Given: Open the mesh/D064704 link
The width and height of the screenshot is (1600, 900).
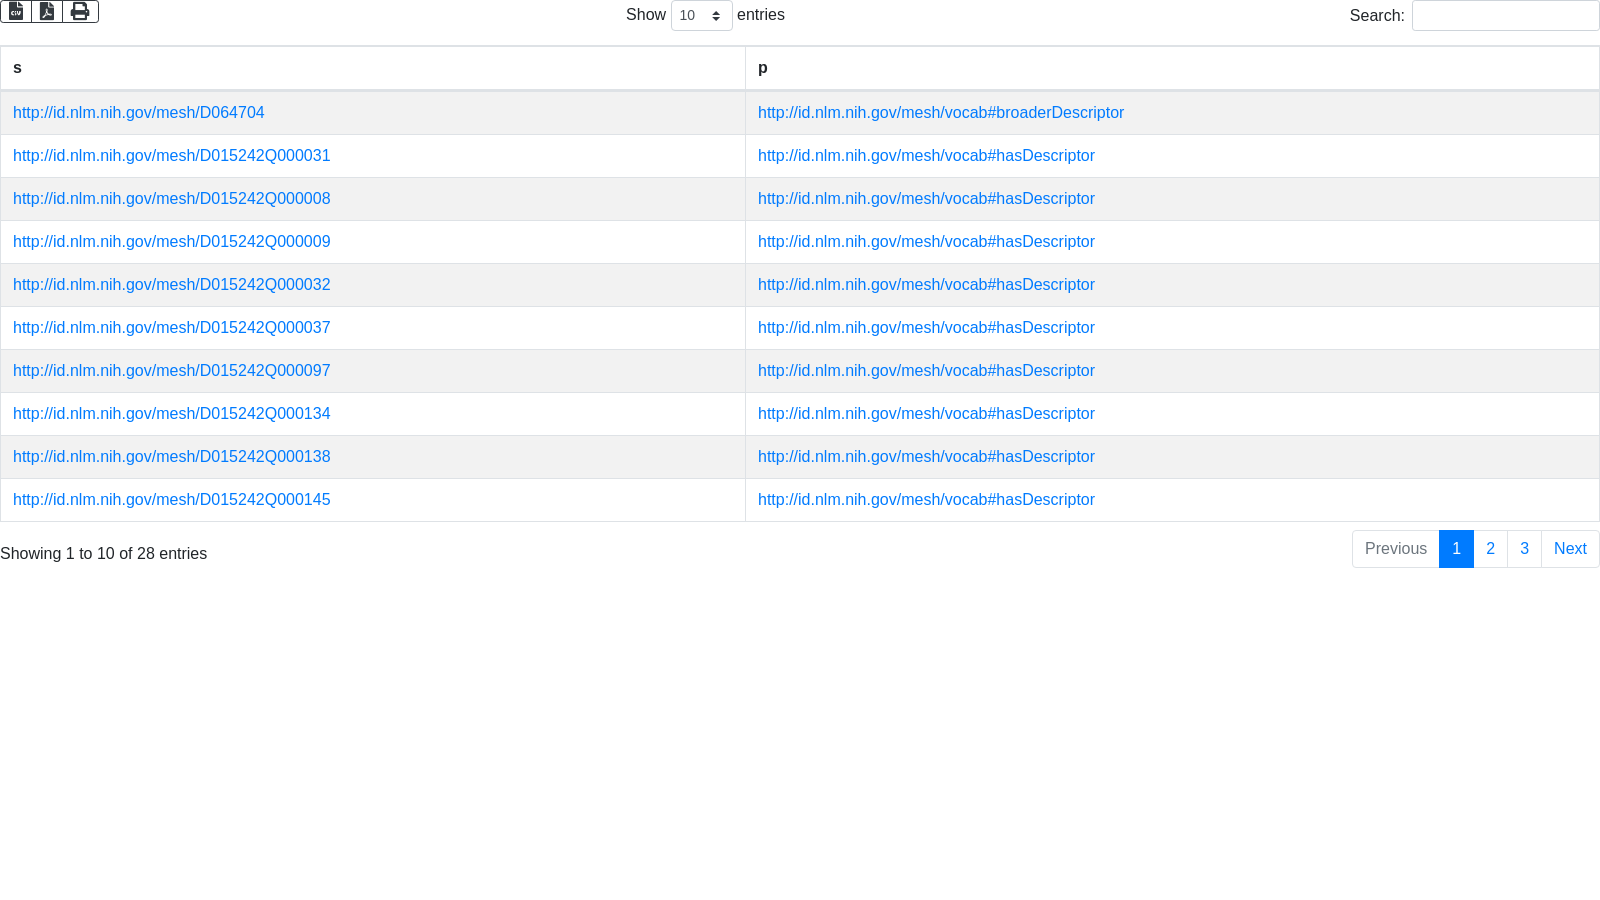Looking at the screenshot, I should pos(139,113).
